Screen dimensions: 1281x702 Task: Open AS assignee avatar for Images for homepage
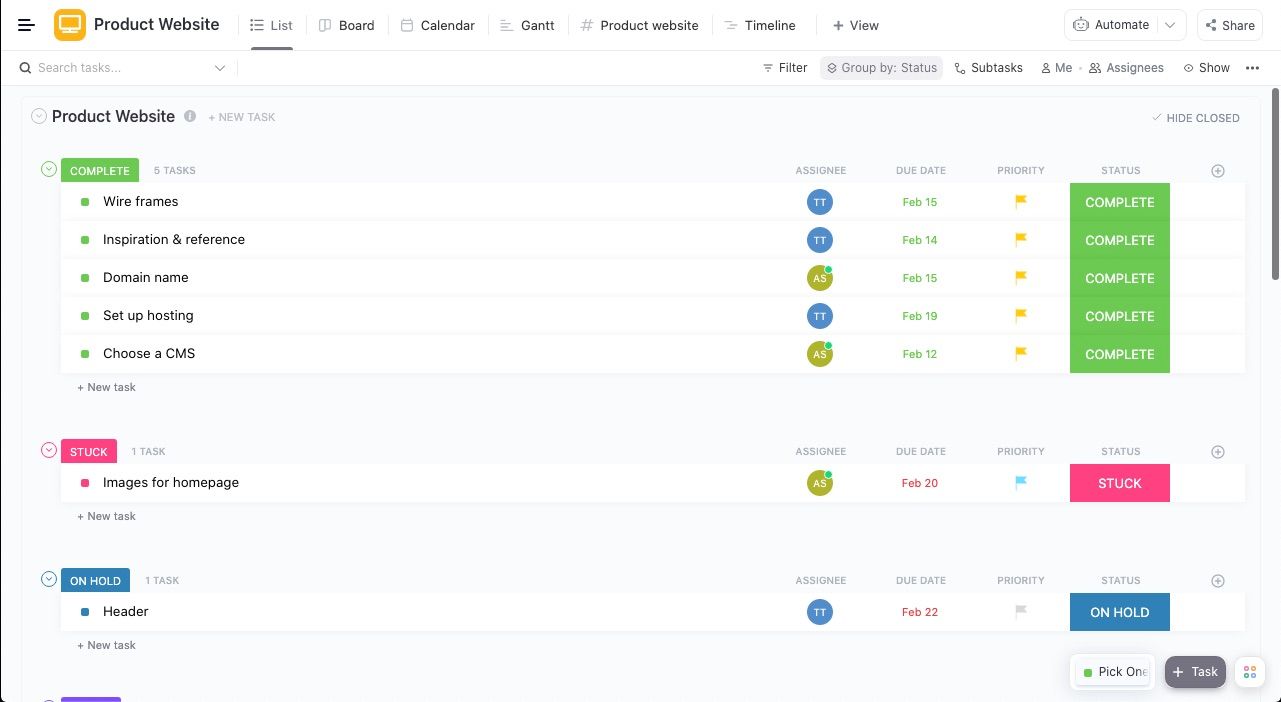820,483
